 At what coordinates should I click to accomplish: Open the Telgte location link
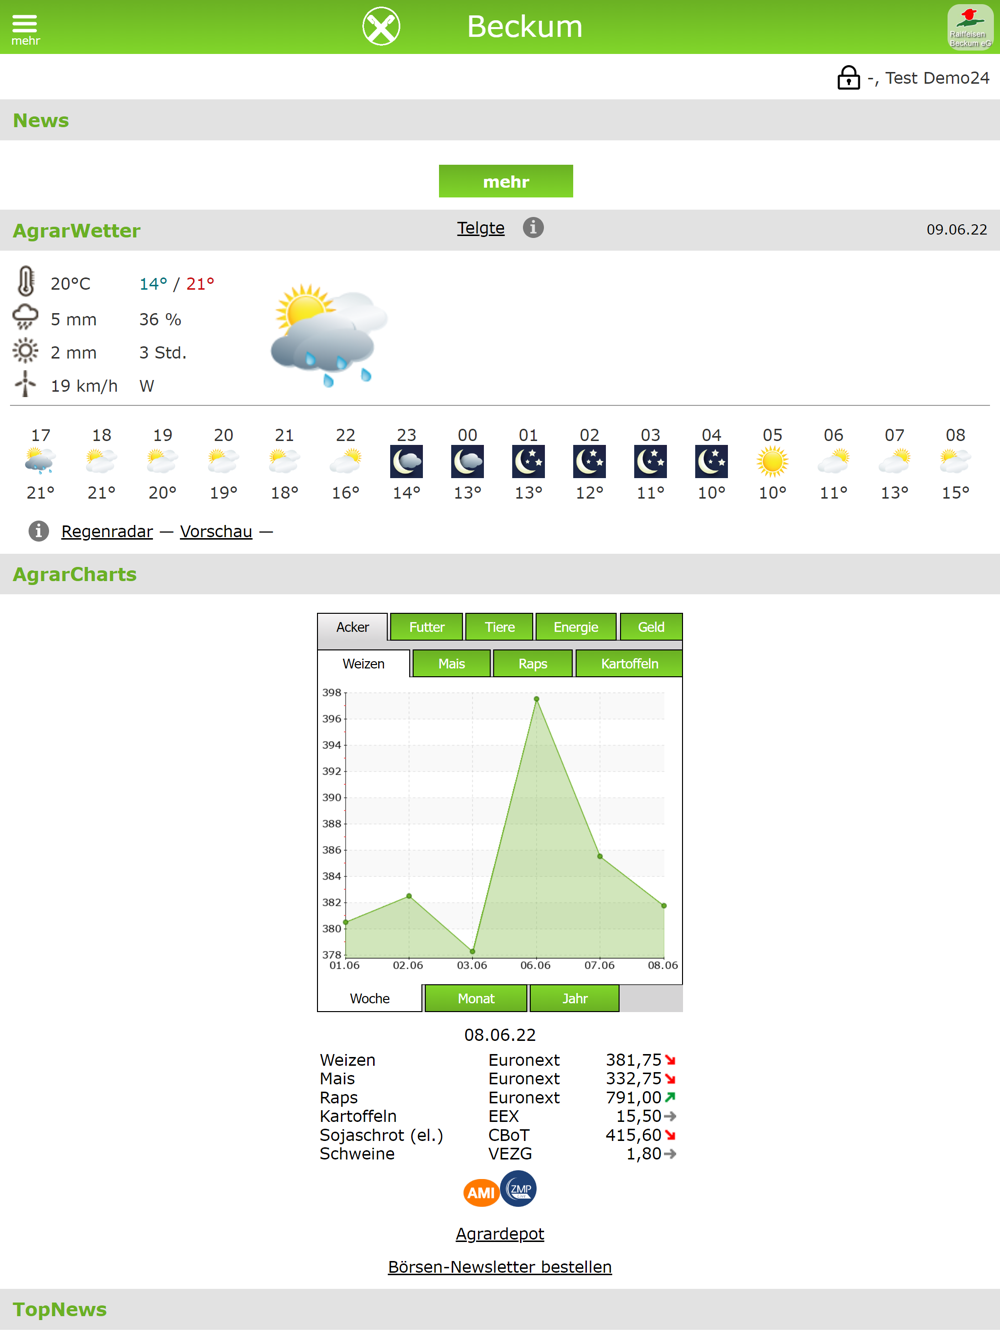(481, 228)
